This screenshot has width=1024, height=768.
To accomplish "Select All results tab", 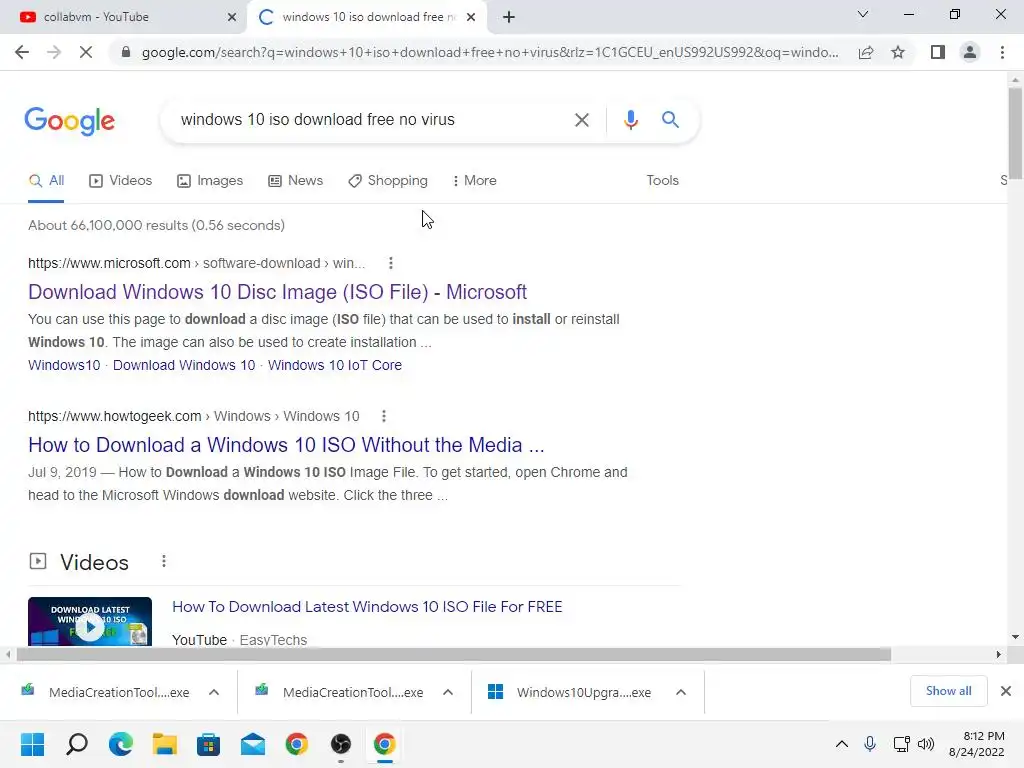I will click(46, 180).
